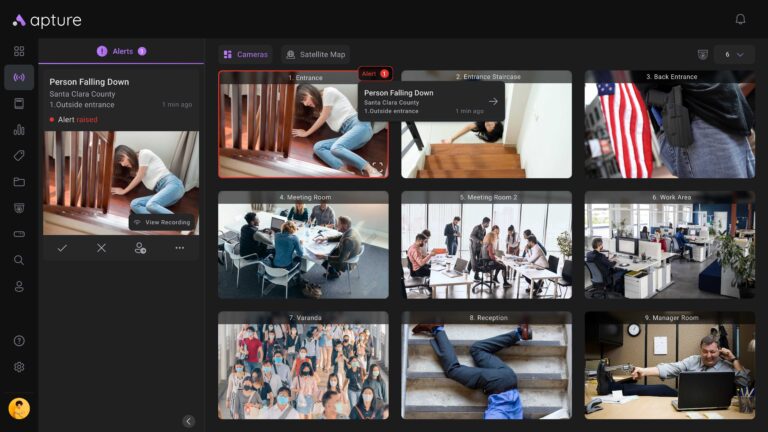Click the View Recording button
The width and height of the screenshot is (768, 432).
click(x=161, y=222)
